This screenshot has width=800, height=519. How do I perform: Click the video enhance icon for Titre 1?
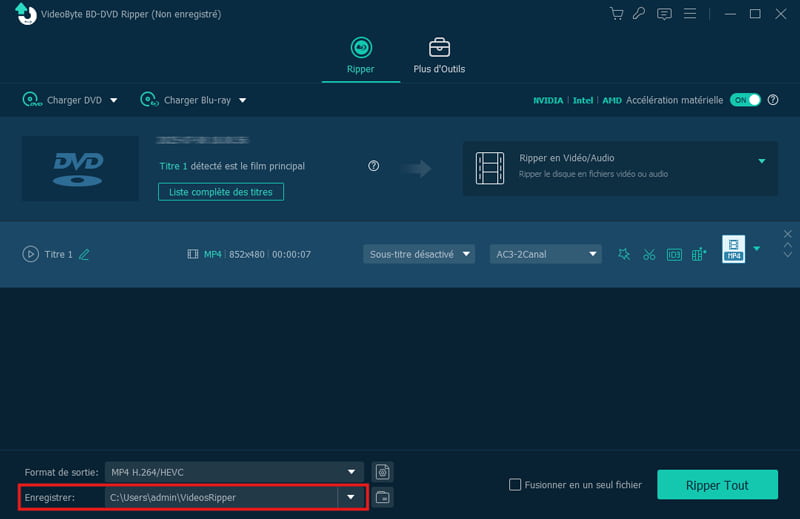pyautogui.click(x=699, y=254)
